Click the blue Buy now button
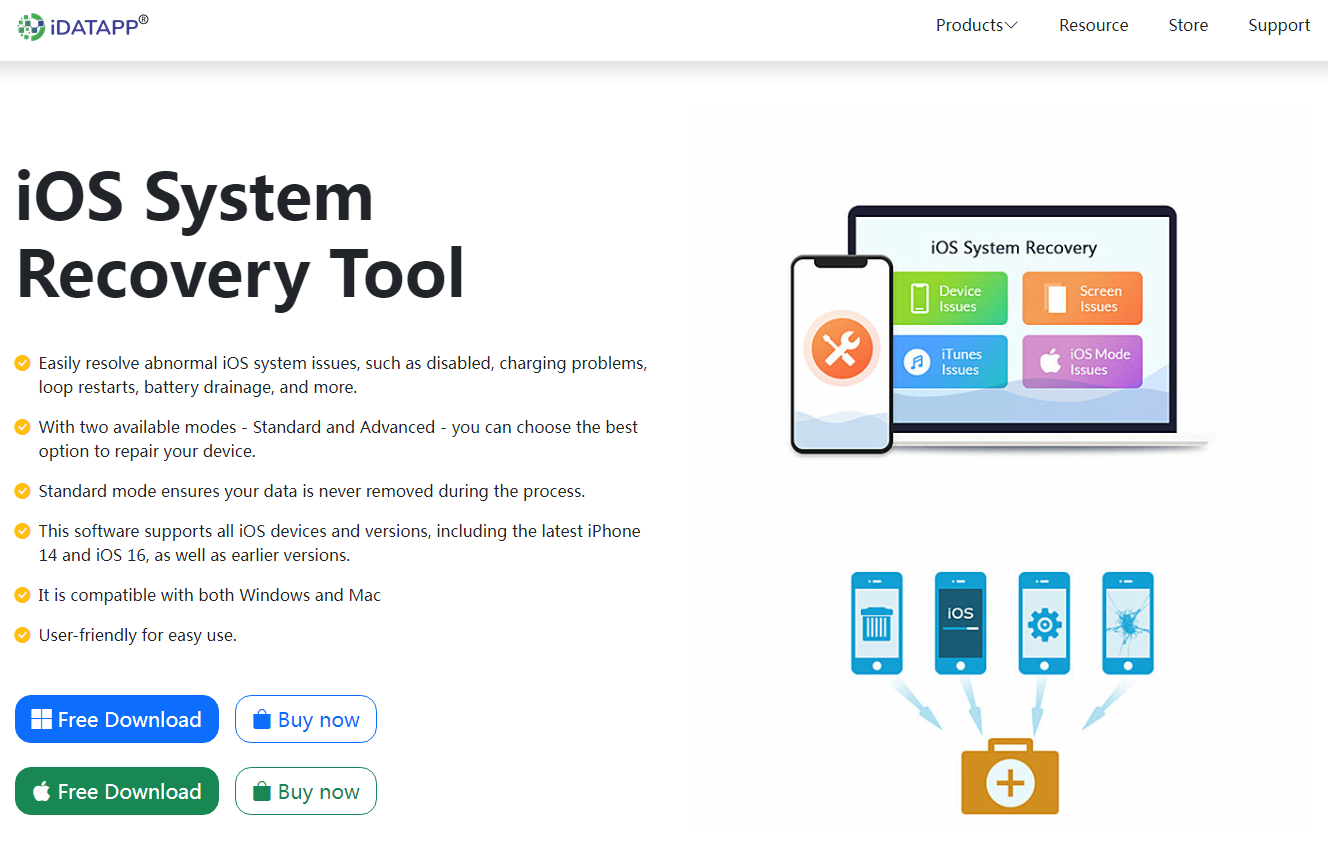Image resolution: width=1328 pixels, height=857 pixels. click(x=306, y=719)
